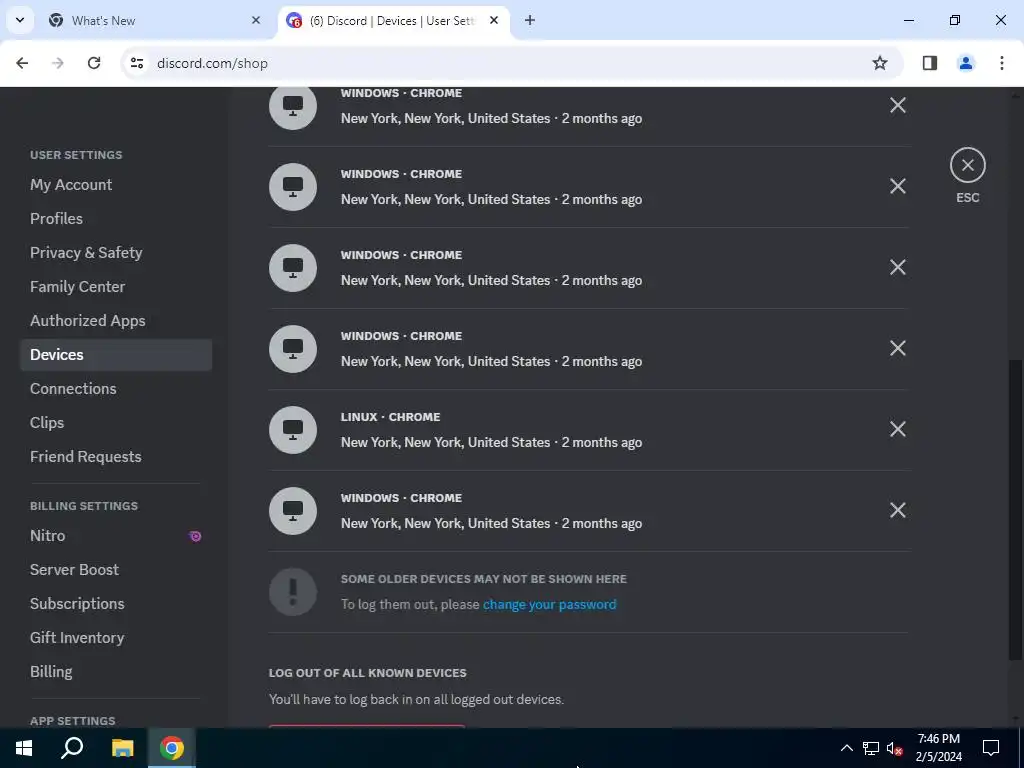Open the taskbar clock and date
Screen dimensions: 1024x768
pyautogui.click(x=938, y=748)
